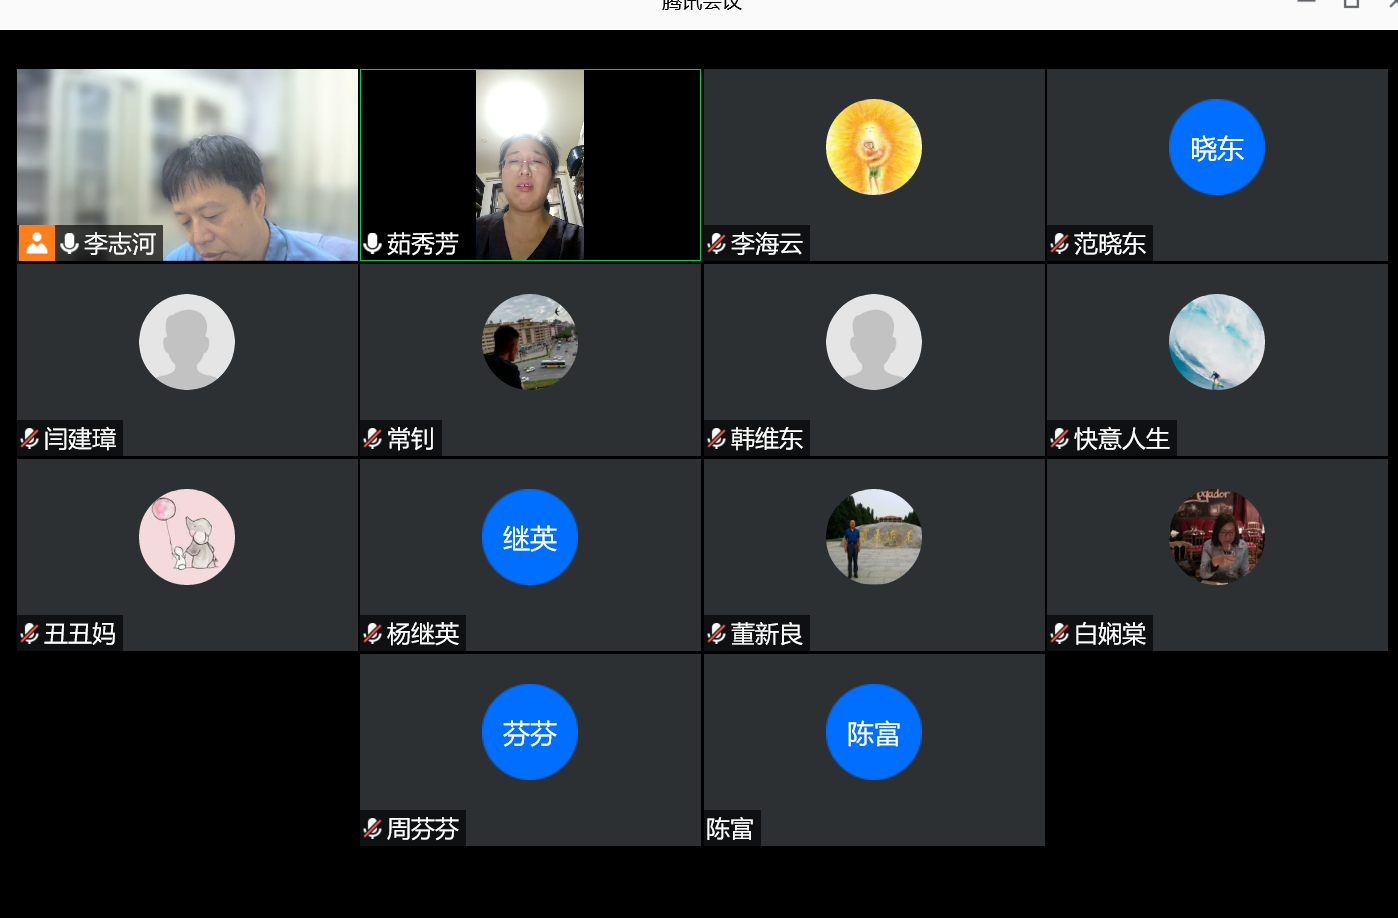Click the 白娴棠 name label
This screenshot has width=1398, height=918.
pos(1110,633)
